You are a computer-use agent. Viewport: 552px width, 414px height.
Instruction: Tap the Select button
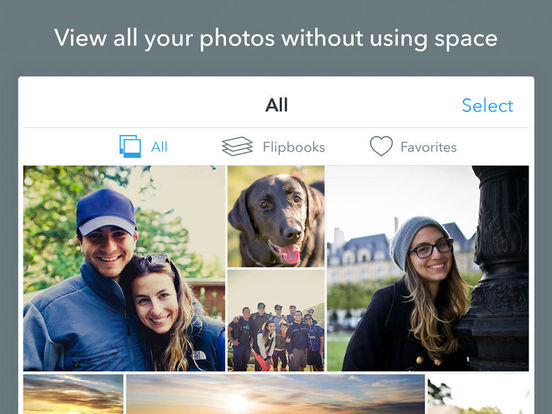488,106
